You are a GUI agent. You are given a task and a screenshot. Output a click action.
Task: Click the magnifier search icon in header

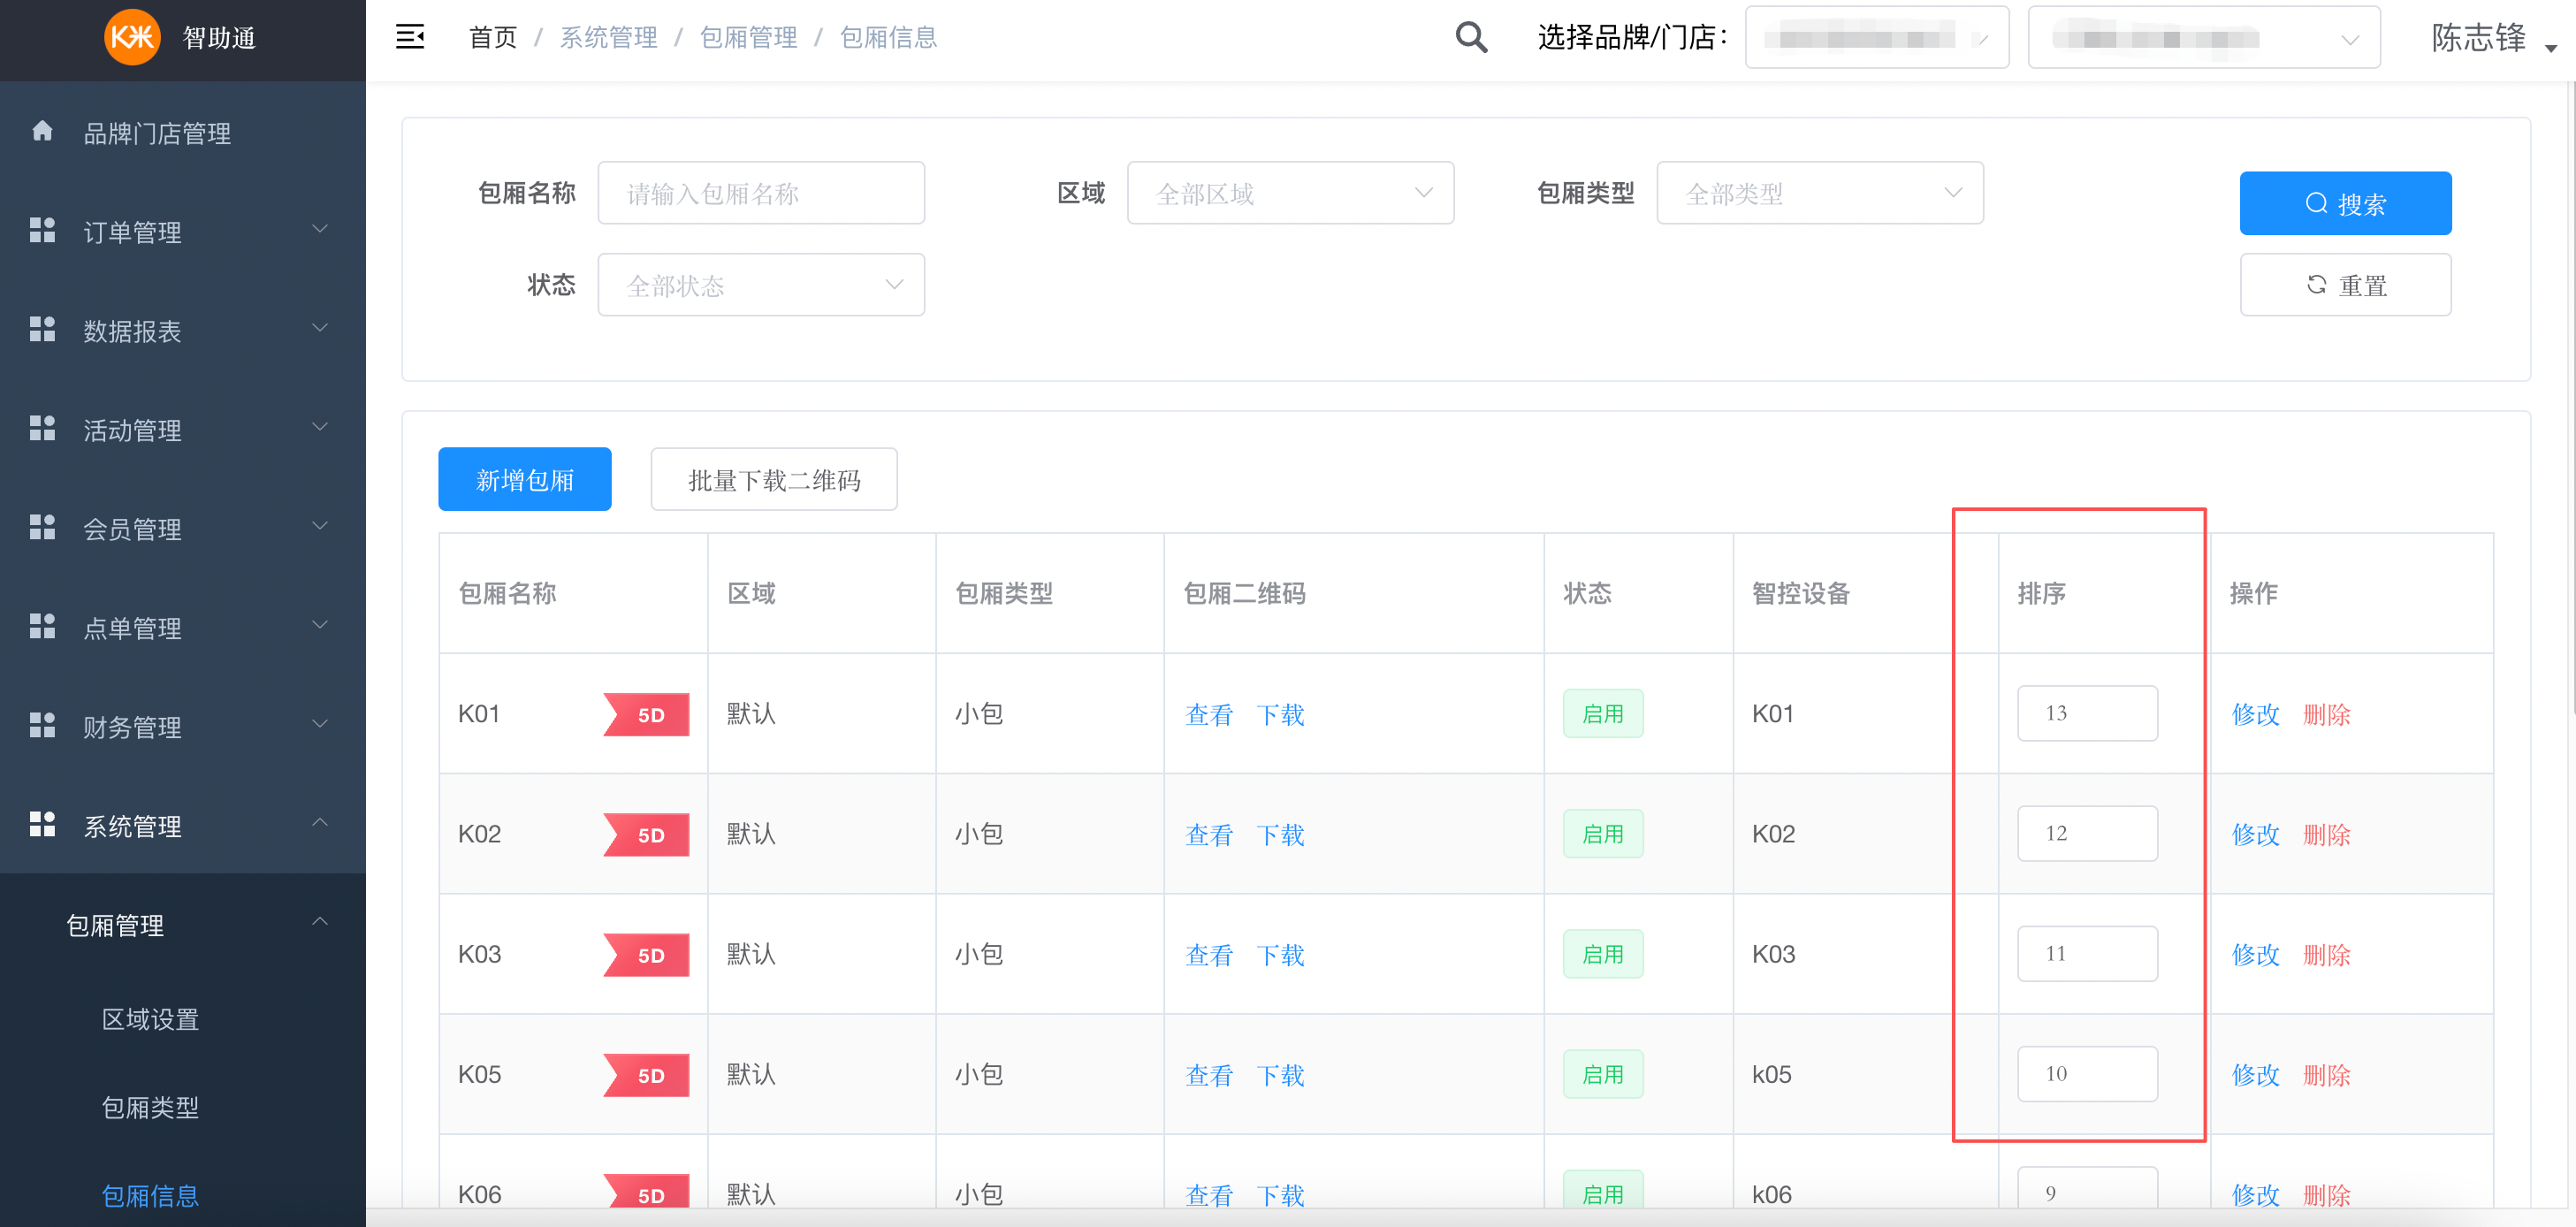pos(1470,37)
